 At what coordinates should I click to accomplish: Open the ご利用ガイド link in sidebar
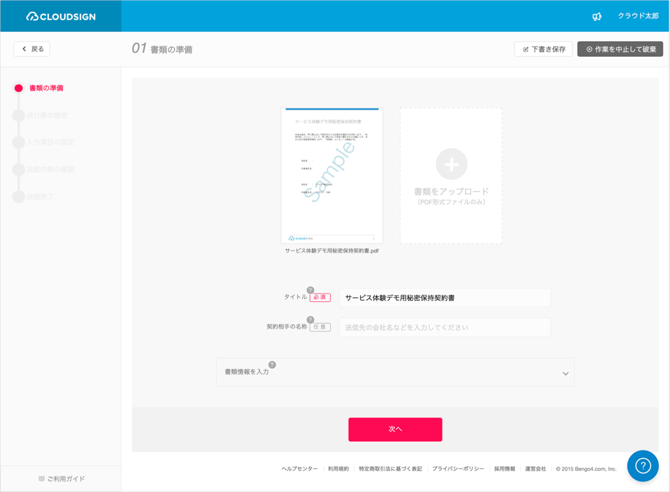point(61,479)
